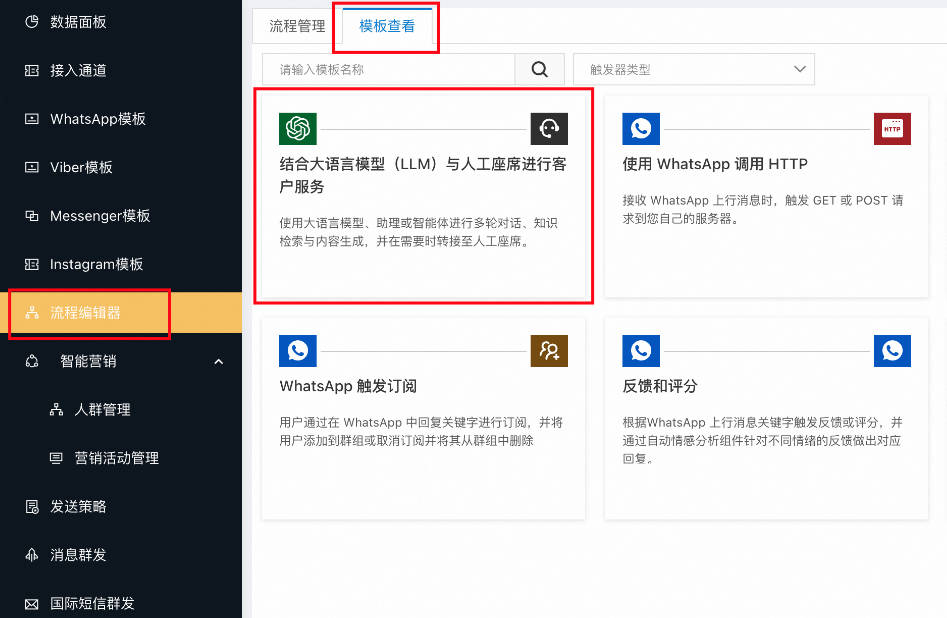
Task: Click WhatsApp icon on 触发订阅 card
Action: pos(298,351)
